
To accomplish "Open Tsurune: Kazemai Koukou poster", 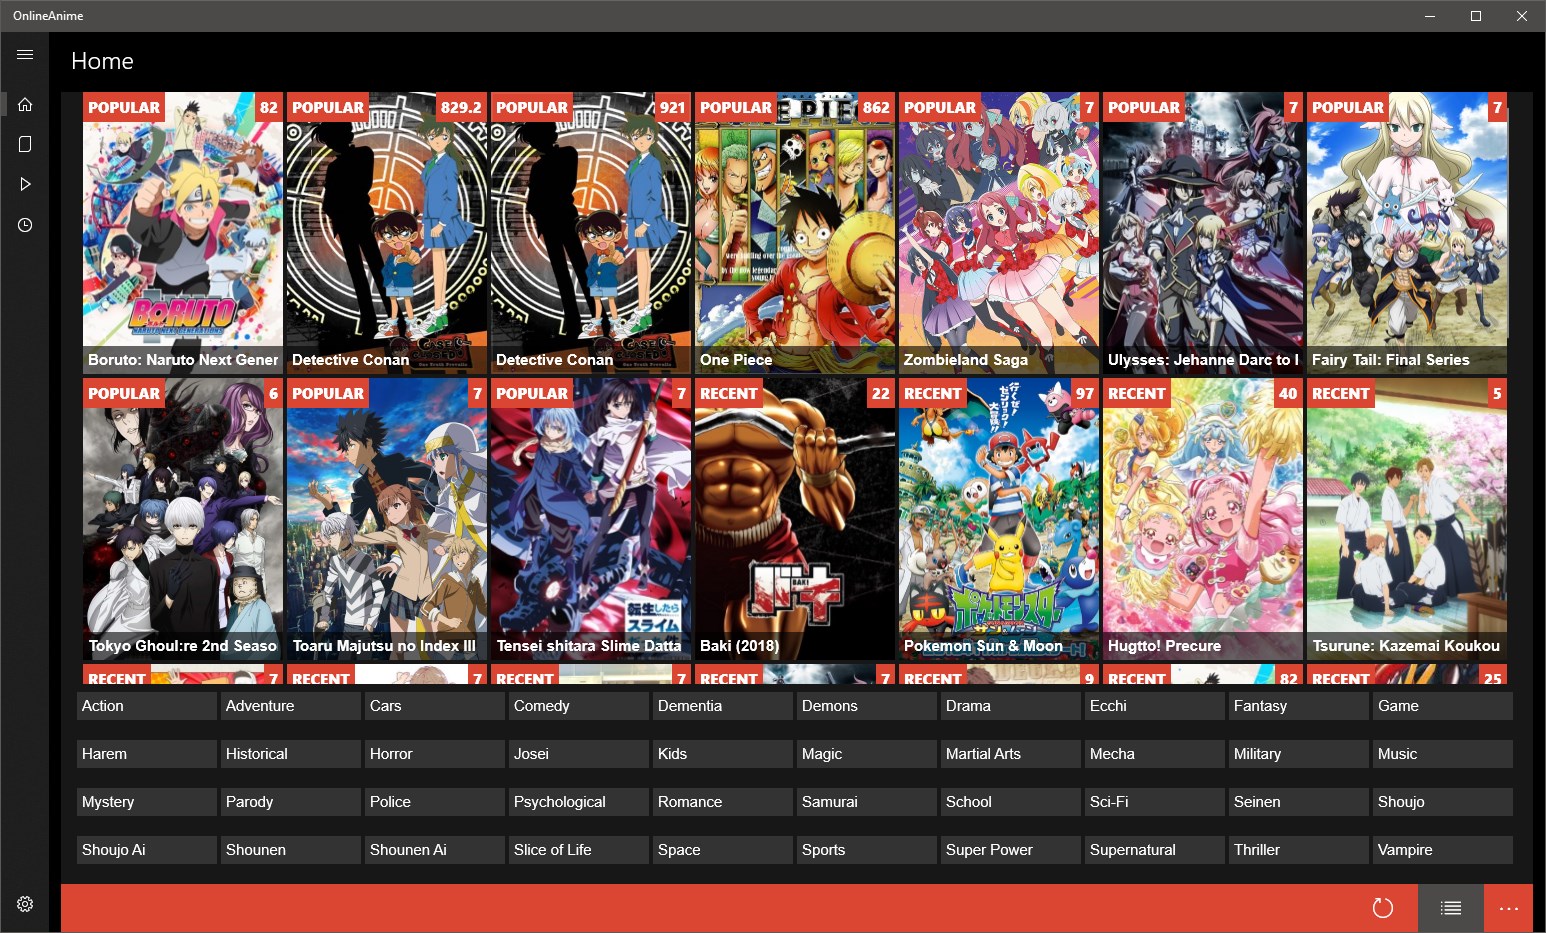I will [1407, 519].
